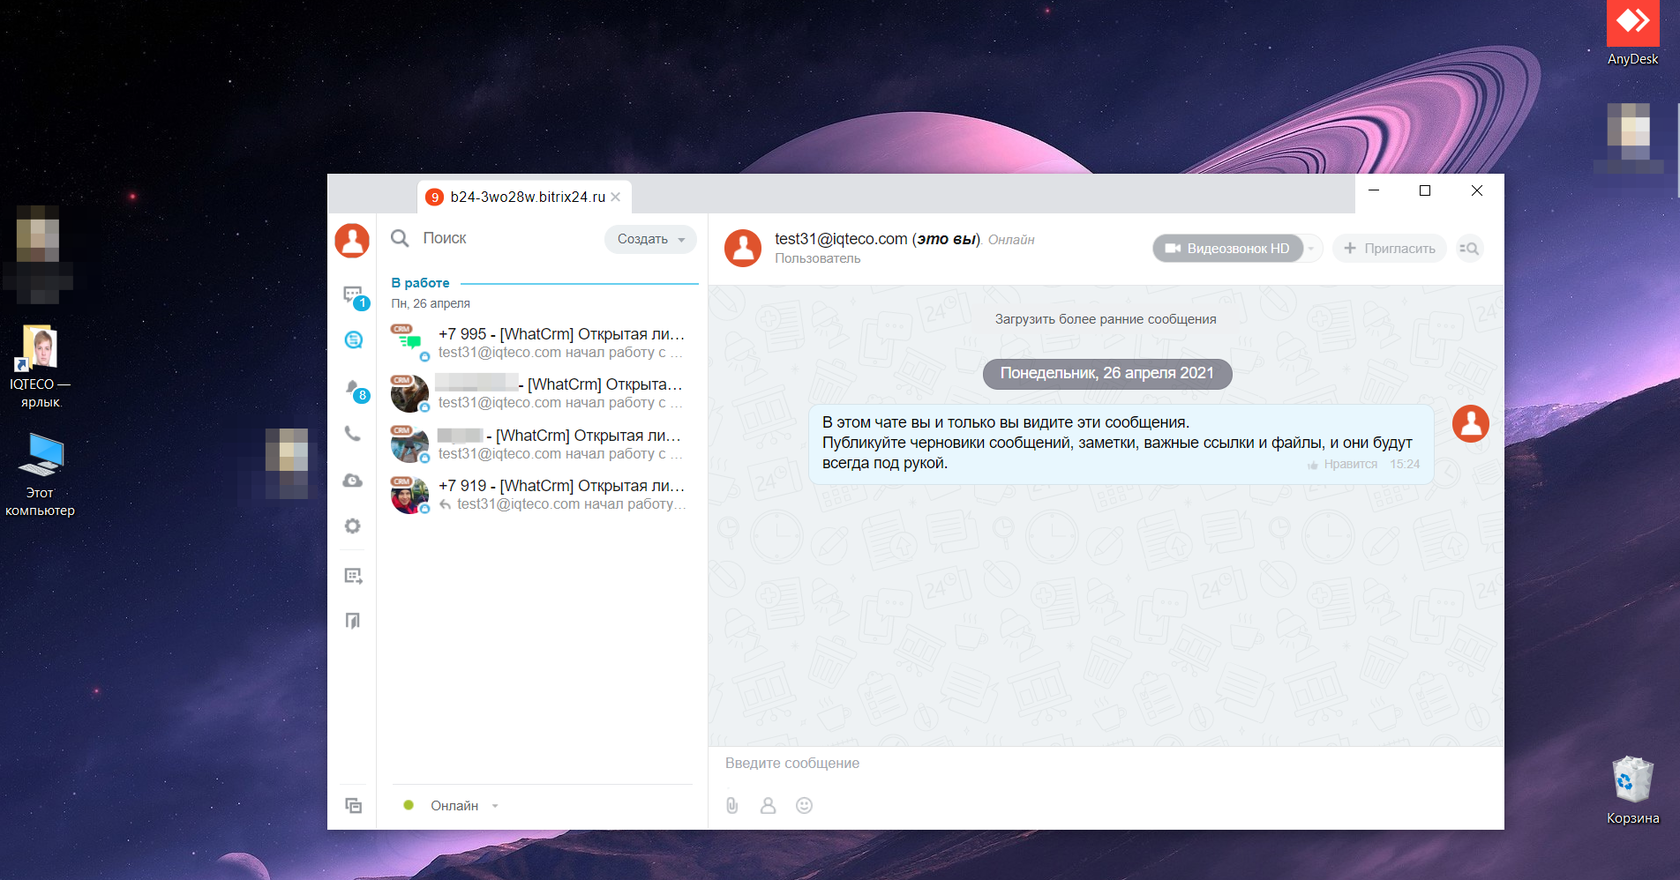Click test31@iqteco.com name in chat header
This screenshot has width=1680, height=880.
pos(841,239)
